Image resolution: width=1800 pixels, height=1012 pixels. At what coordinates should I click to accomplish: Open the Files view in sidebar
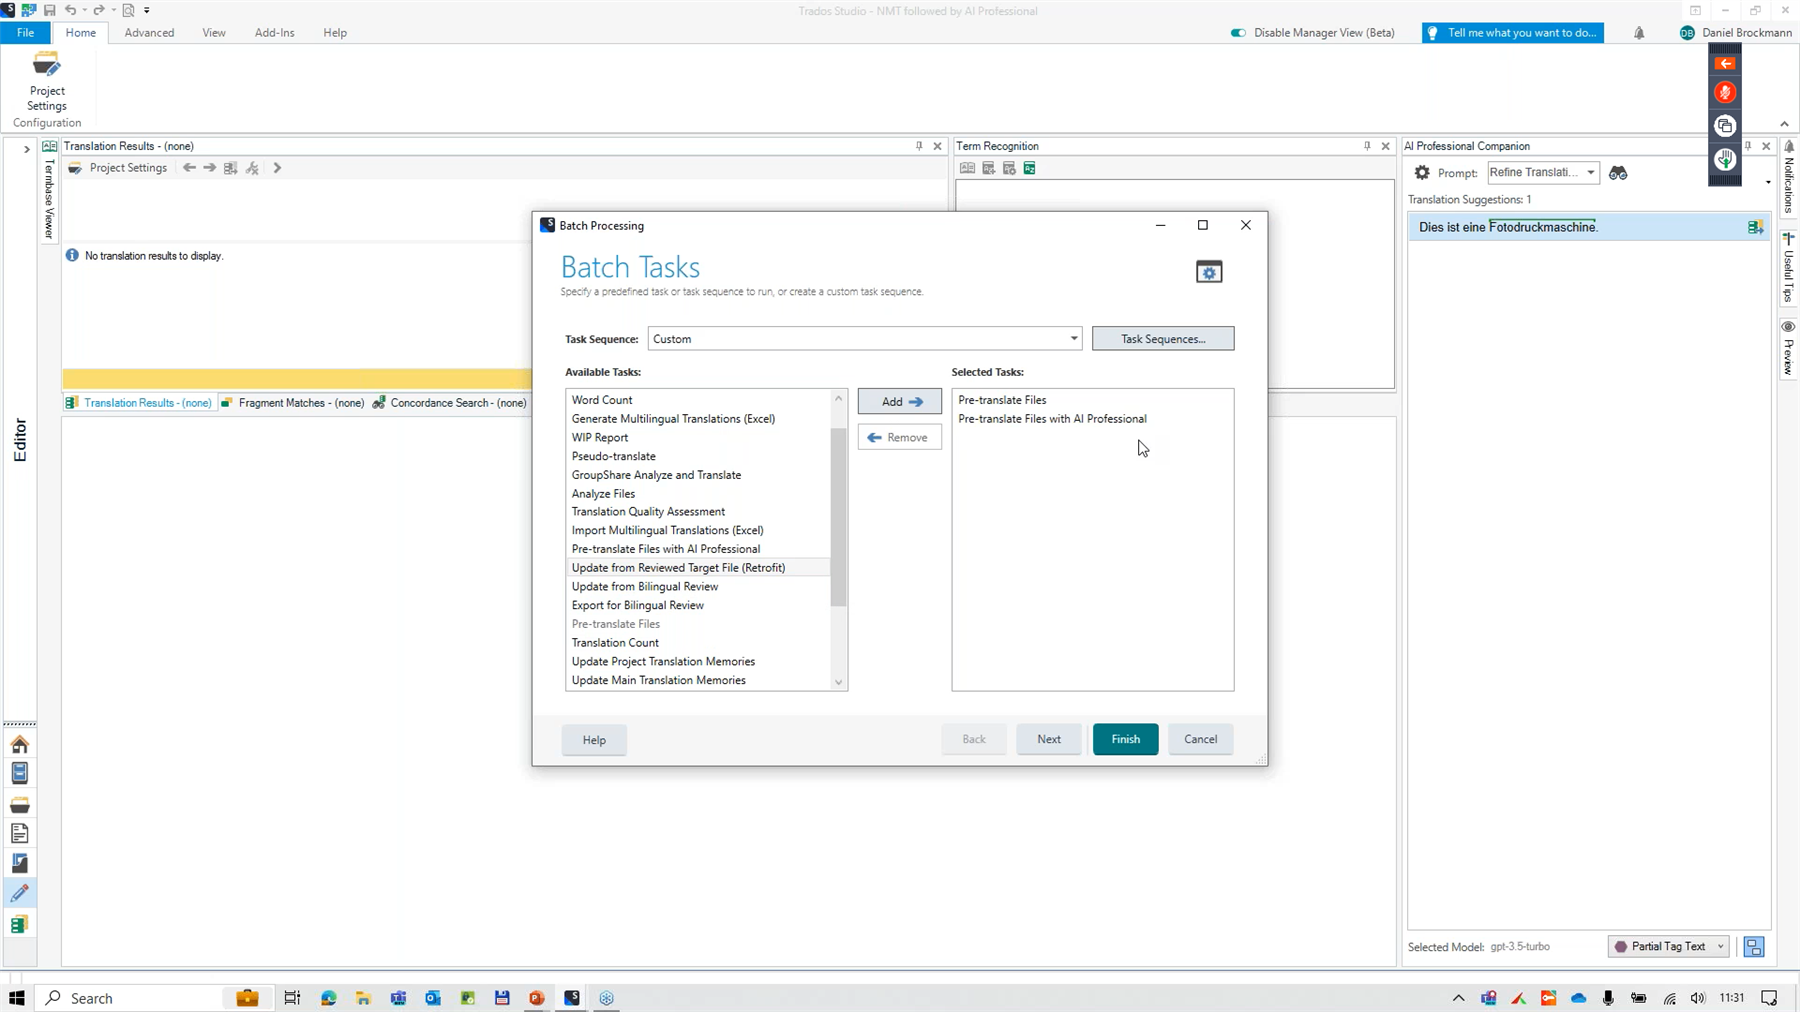pos(20,805)
